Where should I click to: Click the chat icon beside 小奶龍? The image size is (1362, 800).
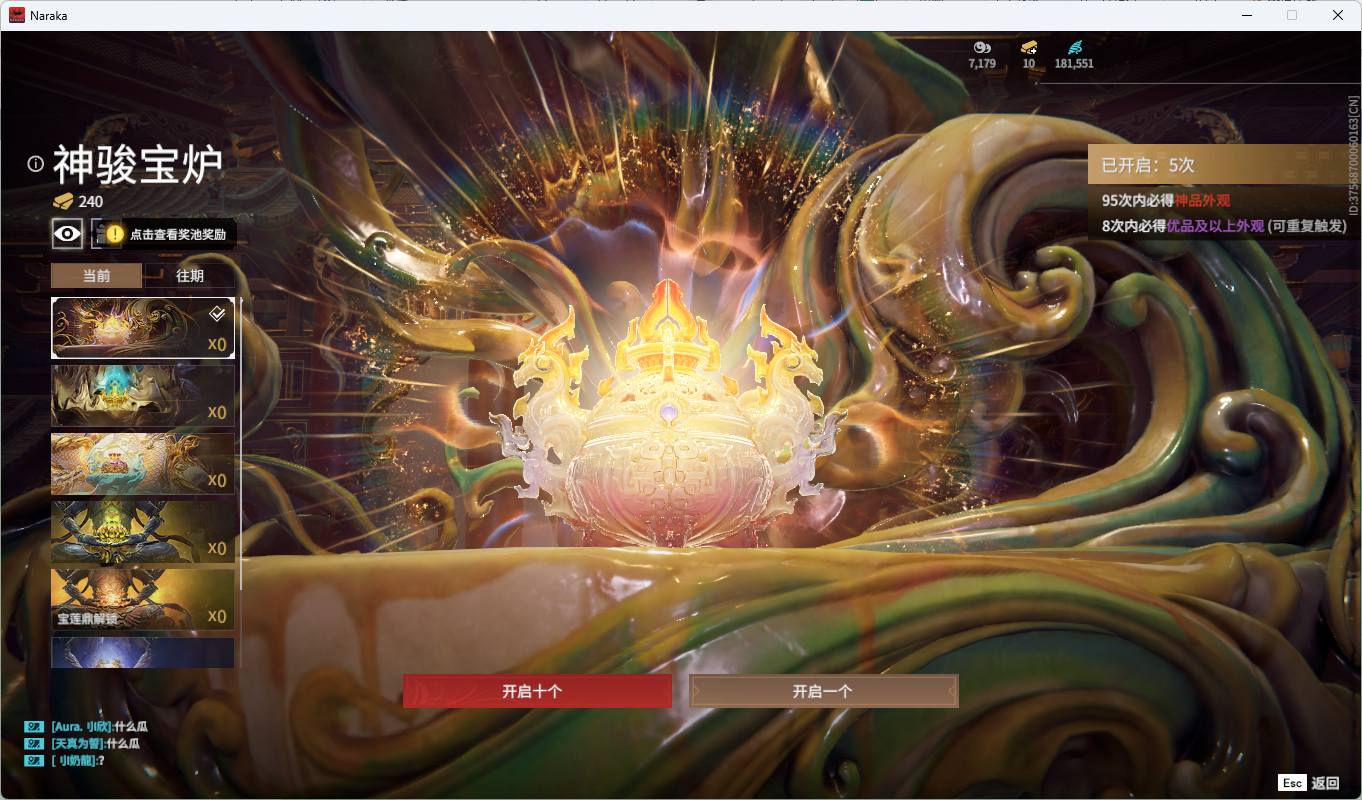34,761
